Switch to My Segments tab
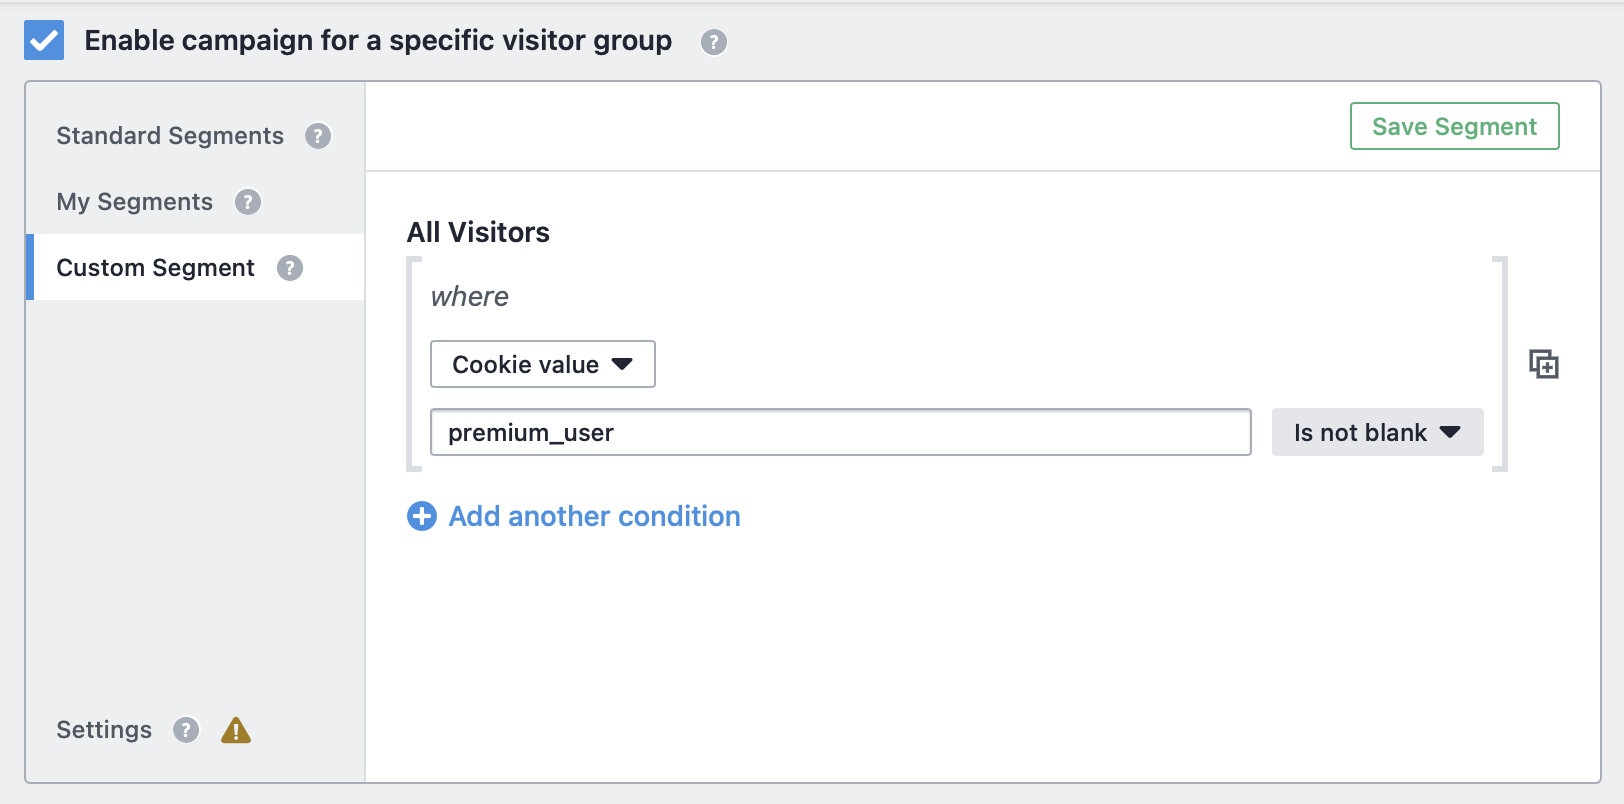 pos(134,202)
